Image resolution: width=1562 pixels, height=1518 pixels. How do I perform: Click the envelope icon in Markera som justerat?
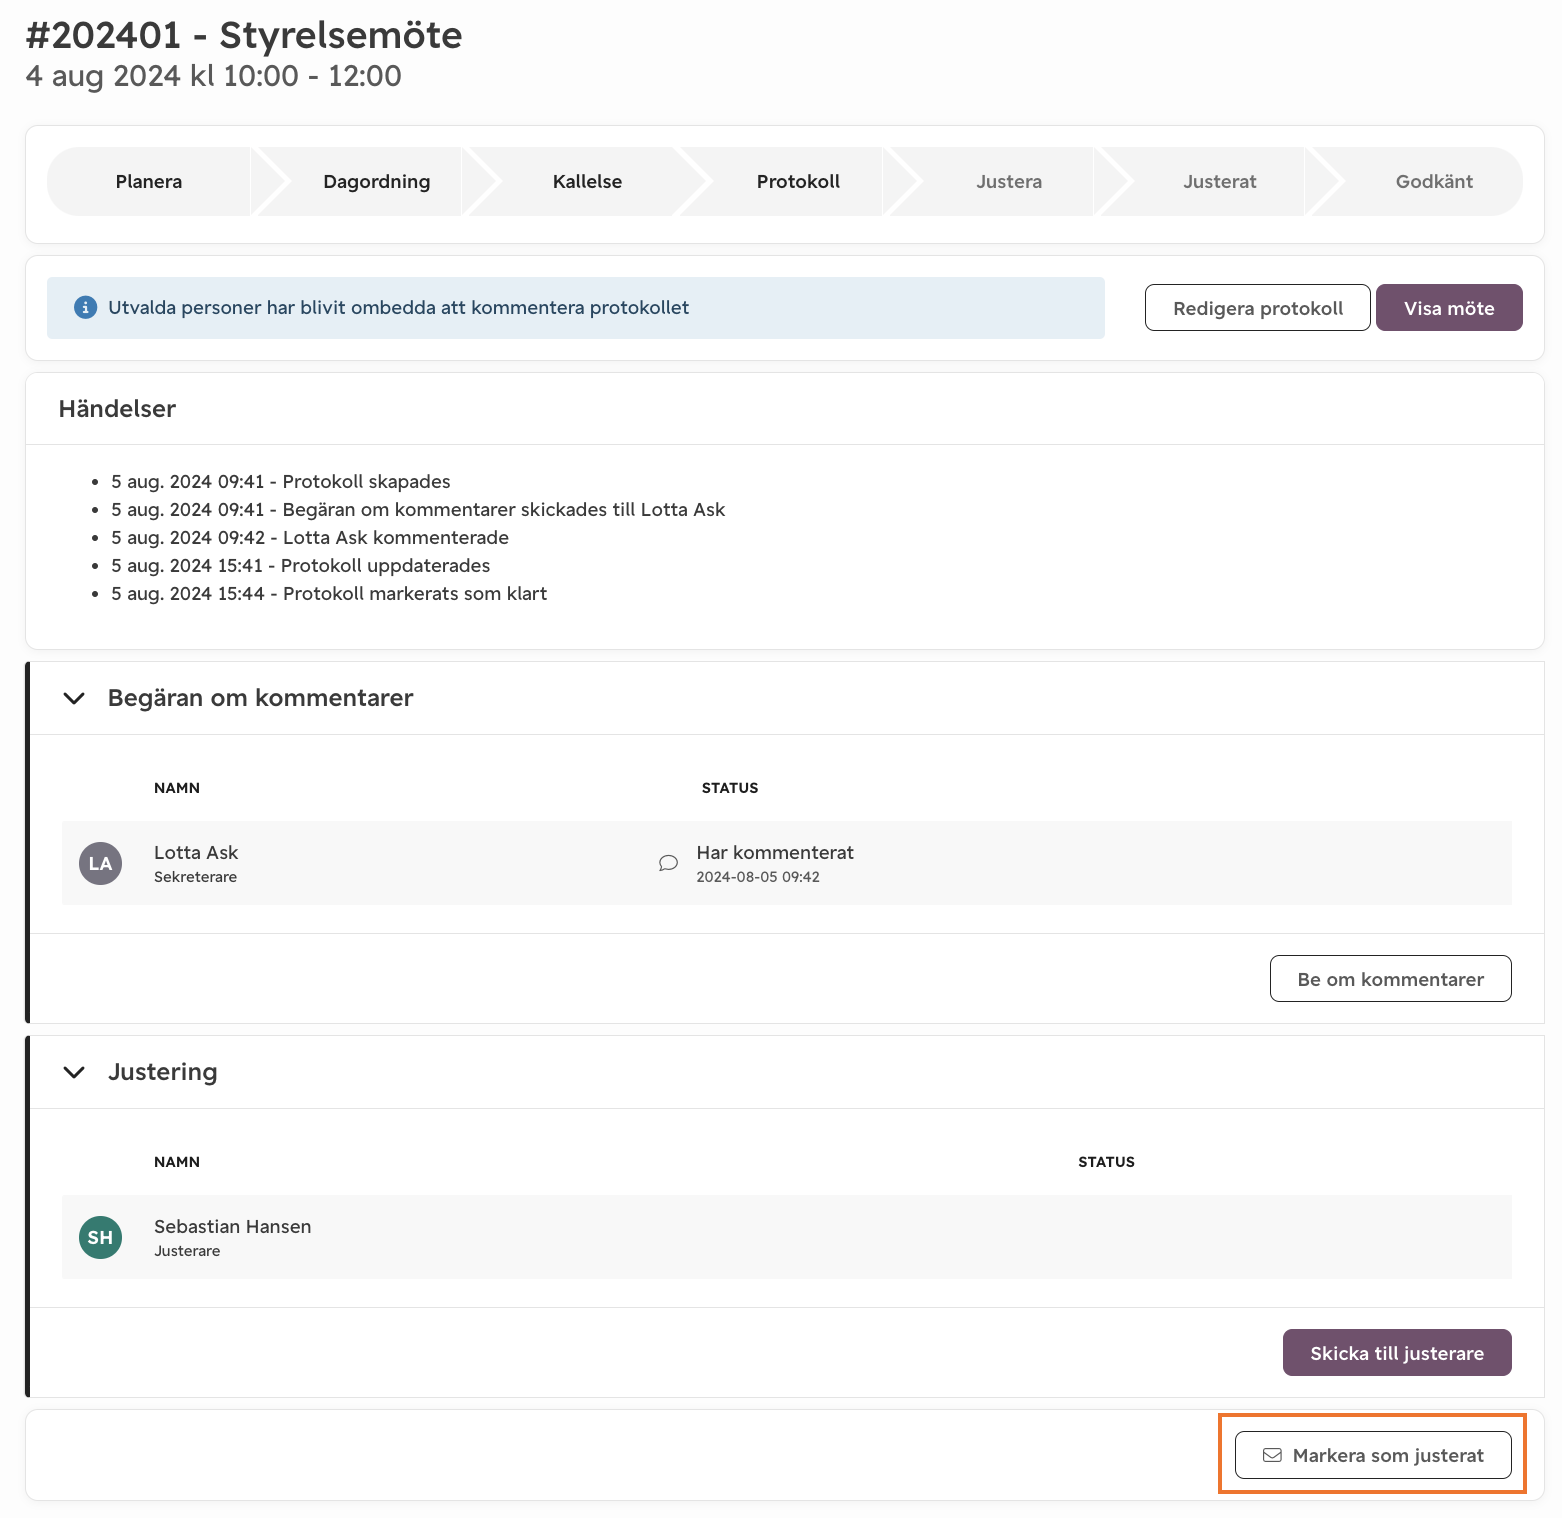click(x=1272, y=1456)
